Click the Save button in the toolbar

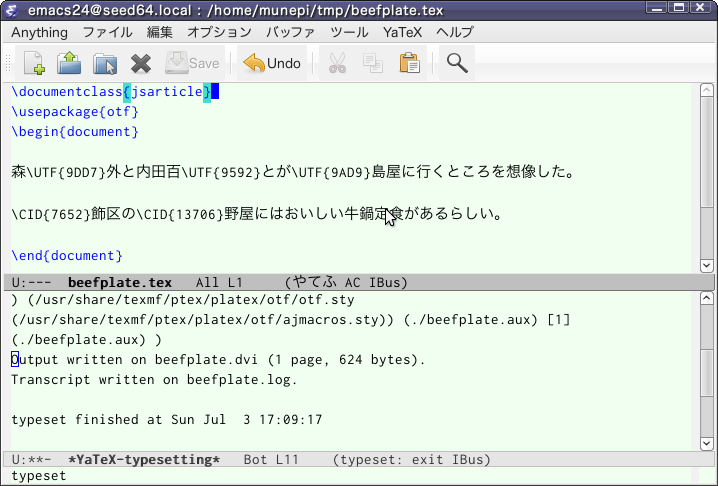[x=192, y=63]
